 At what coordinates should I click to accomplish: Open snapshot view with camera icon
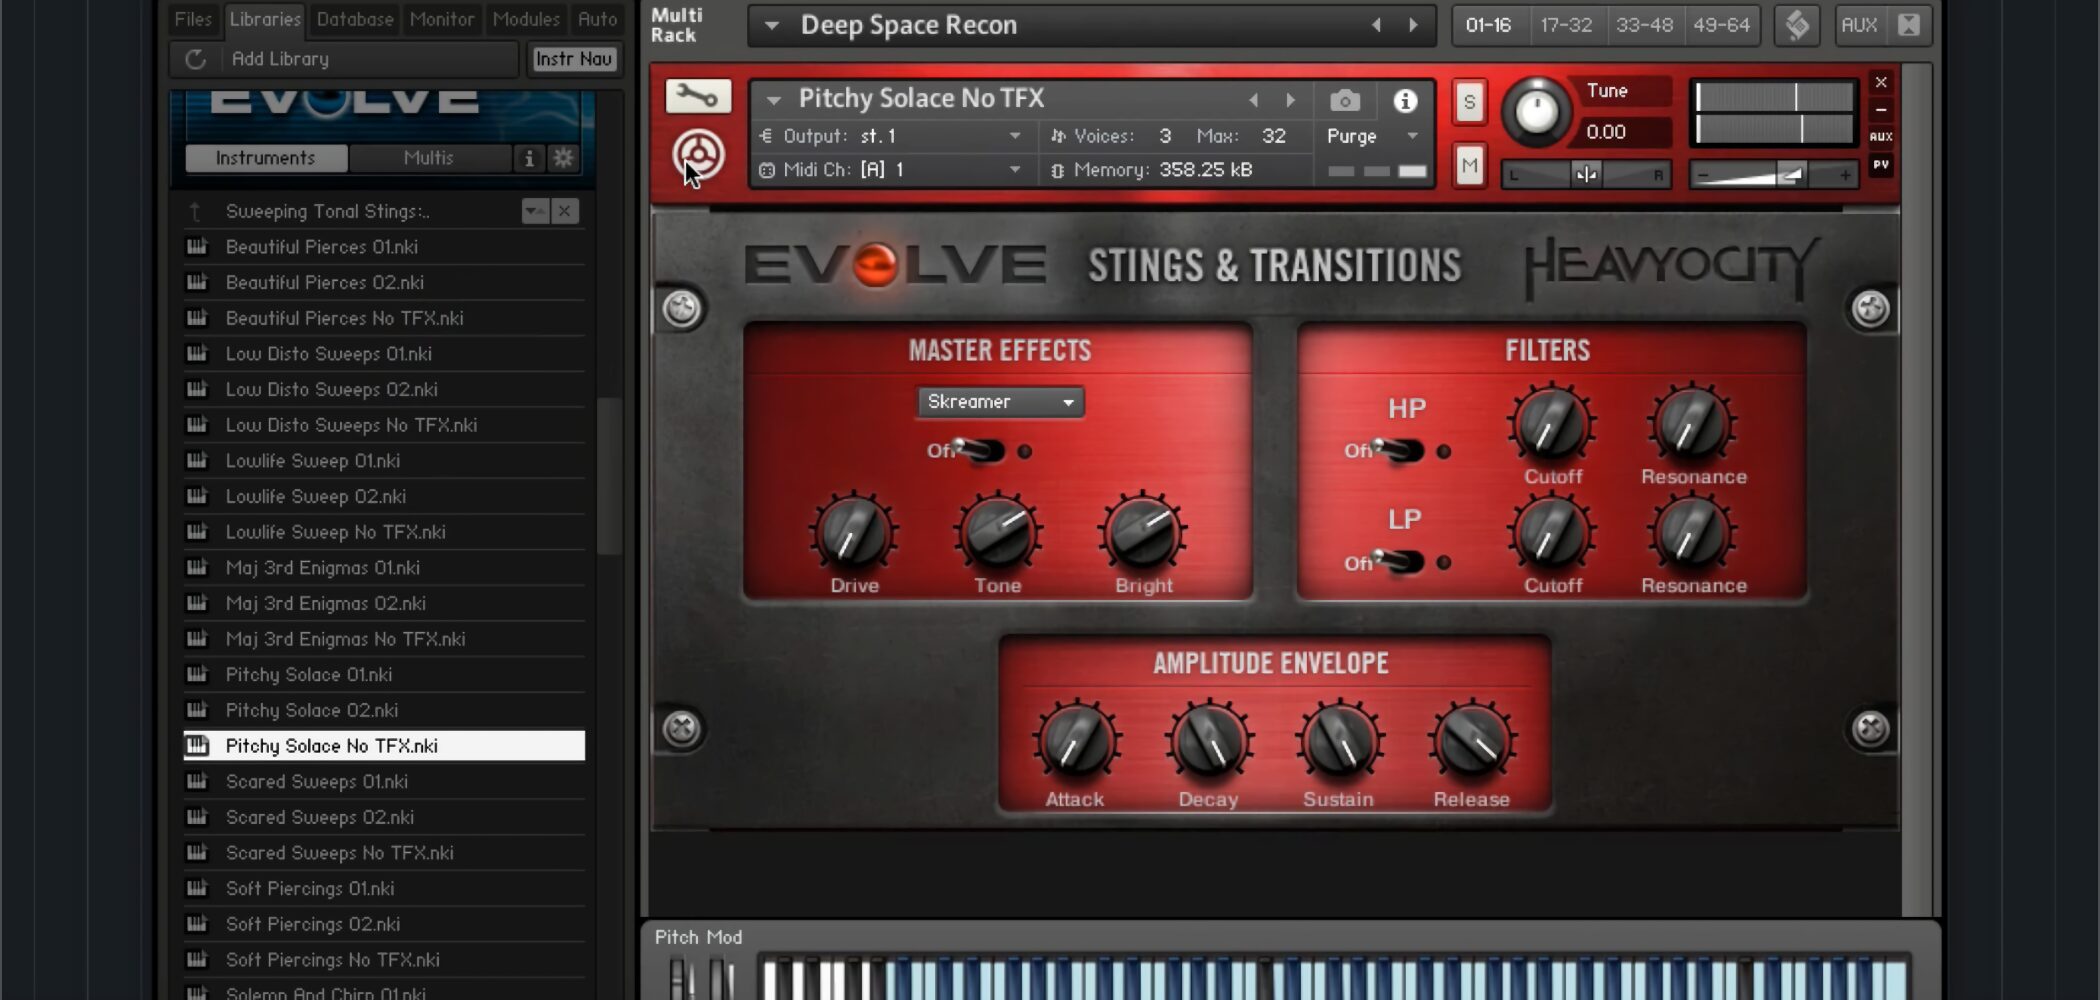point(1345,100)
